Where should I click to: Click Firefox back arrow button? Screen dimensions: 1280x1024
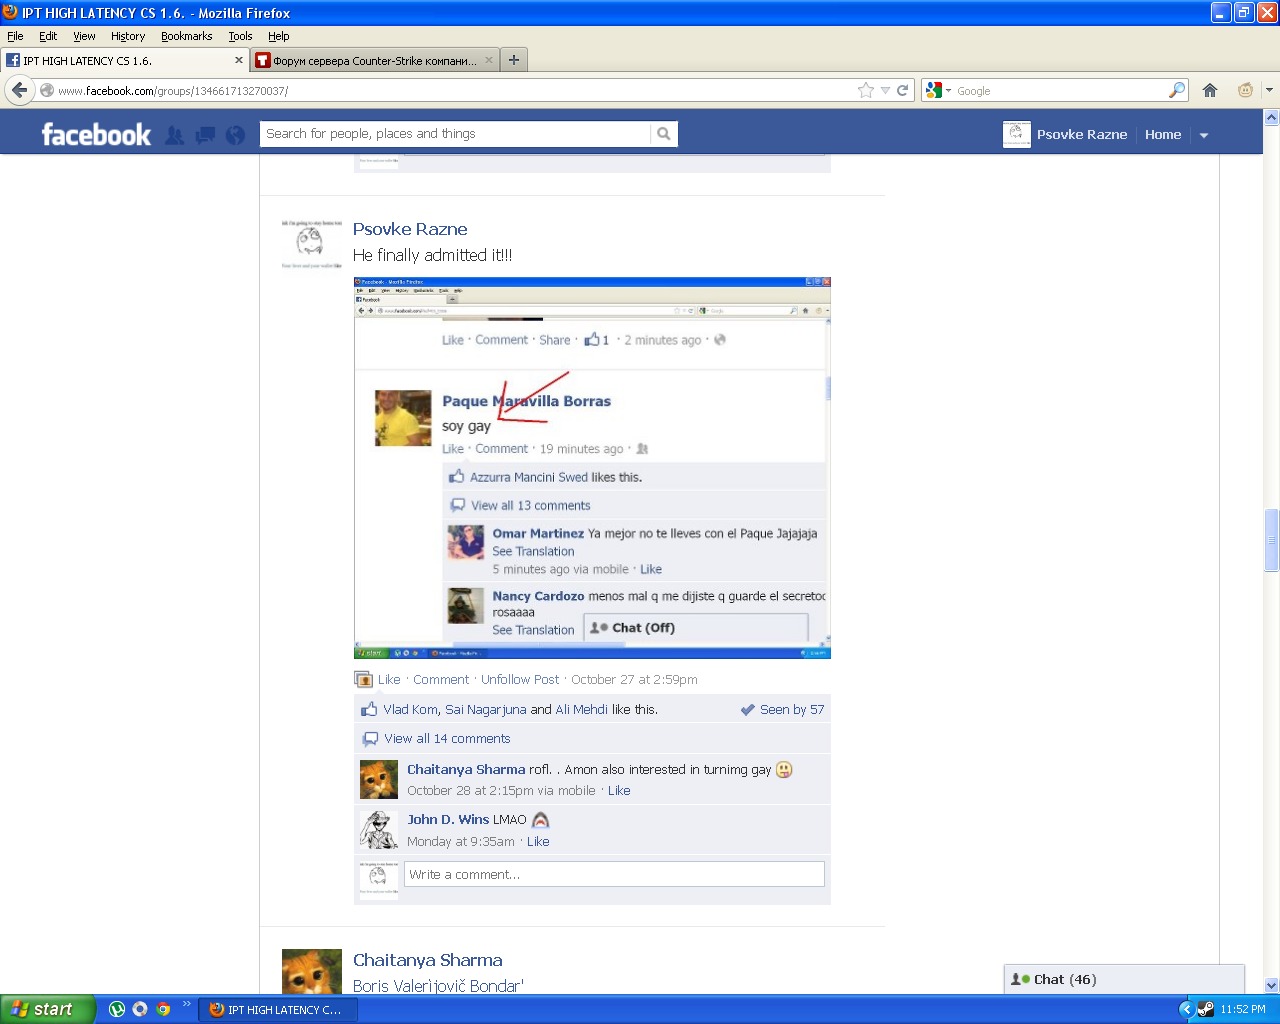19,90
